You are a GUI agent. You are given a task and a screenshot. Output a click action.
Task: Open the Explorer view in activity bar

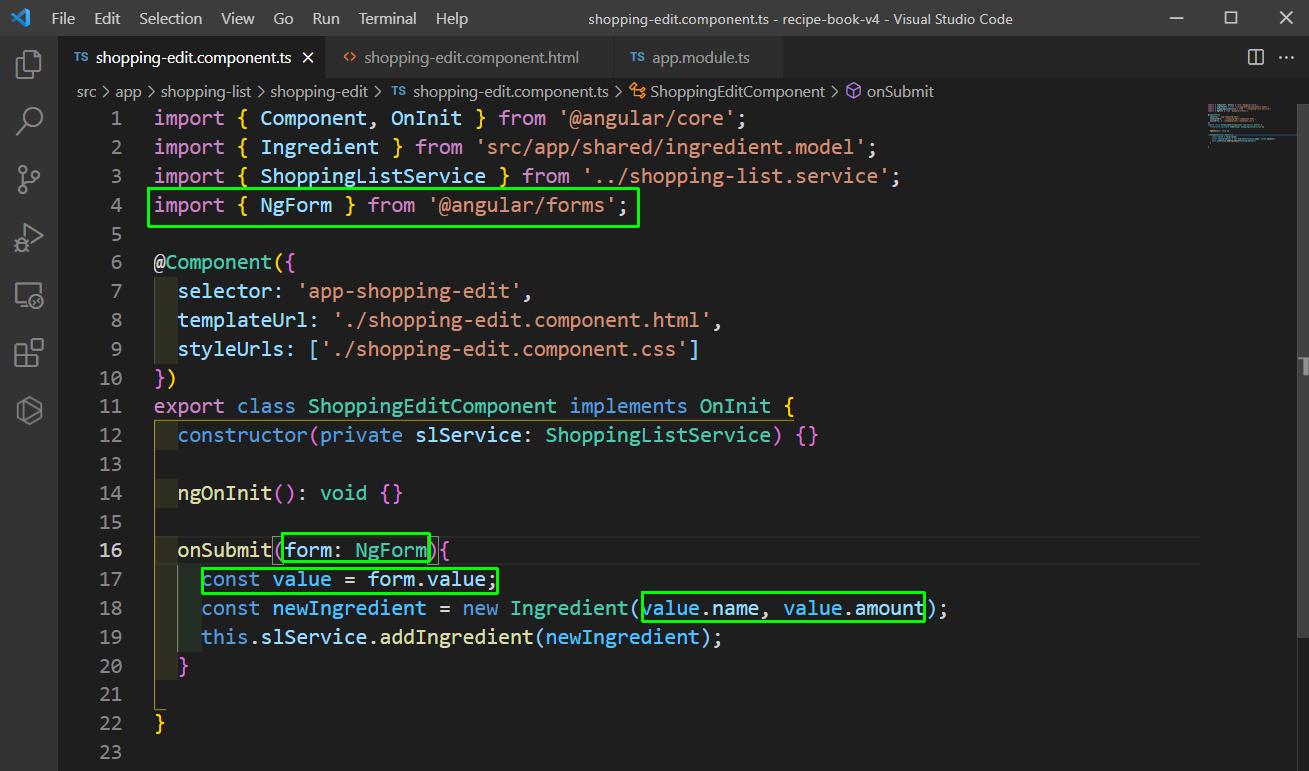29,65
